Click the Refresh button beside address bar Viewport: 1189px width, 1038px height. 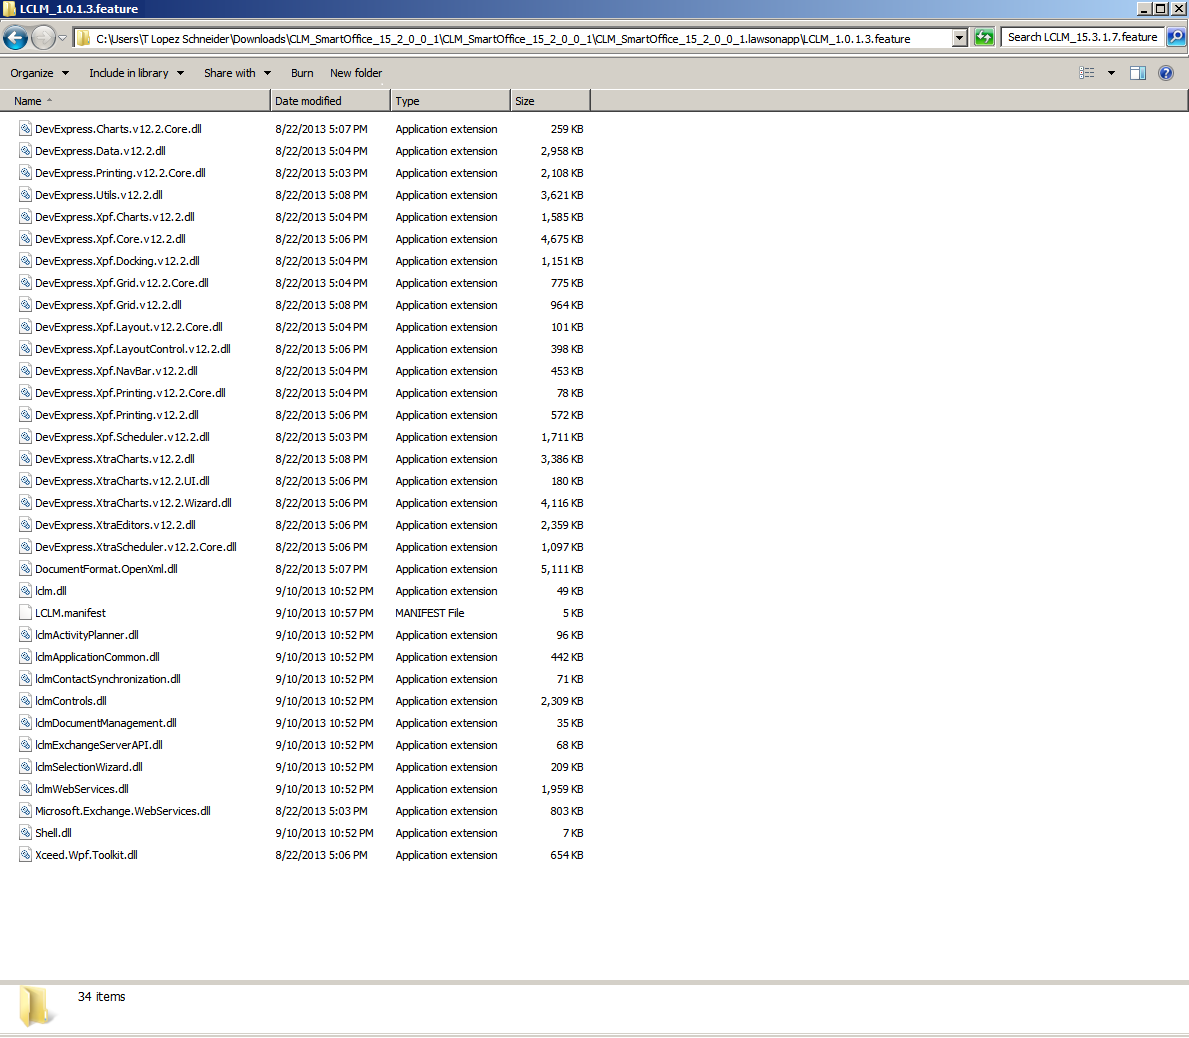point(984,38)
